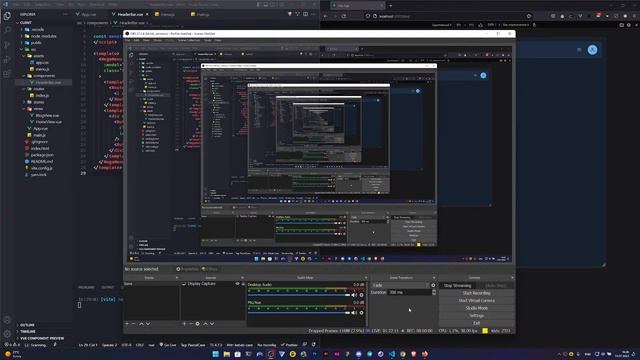This screenshot has height=360, width=640.
Task: Add a new scene with the plus icon in OBS
Action: 127,324
